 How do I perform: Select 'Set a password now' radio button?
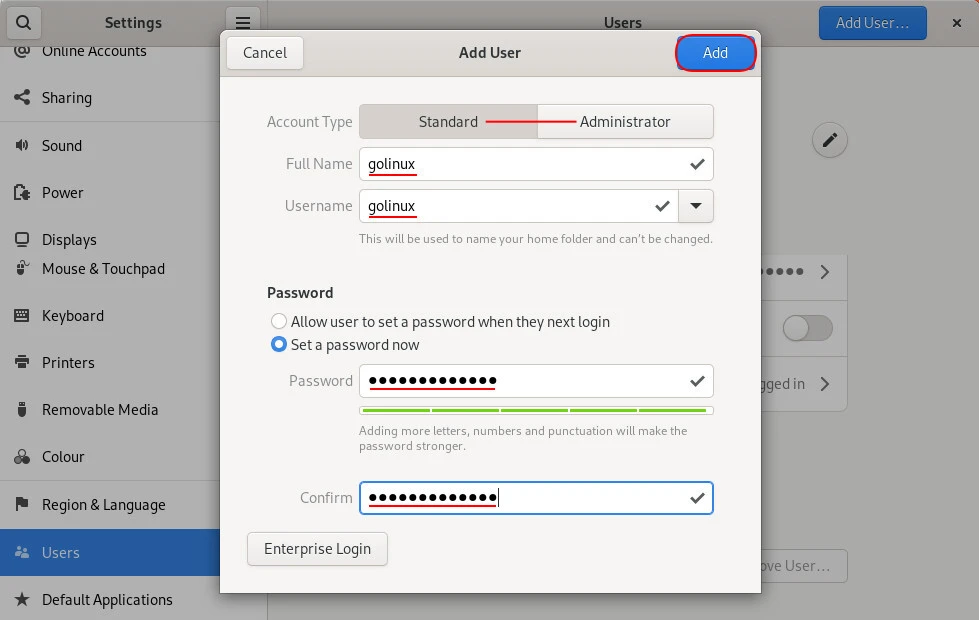click(x=279, y=345)
